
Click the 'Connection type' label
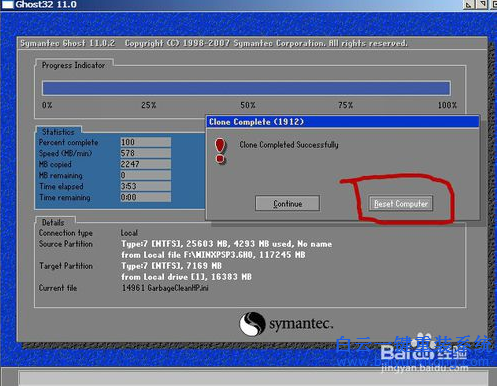66,233
